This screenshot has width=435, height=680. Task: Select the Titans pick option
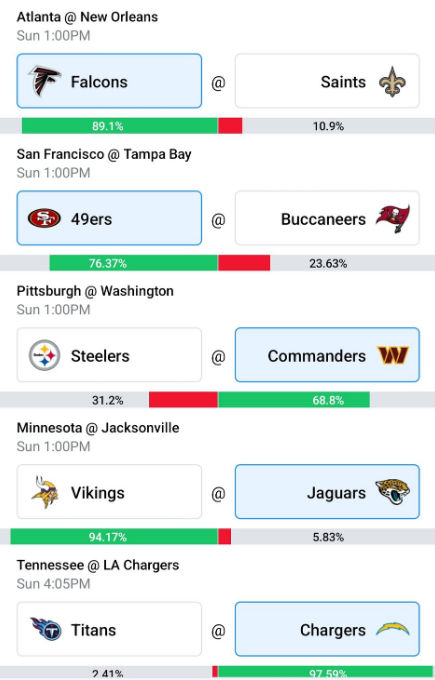click(x=109, y=629)
